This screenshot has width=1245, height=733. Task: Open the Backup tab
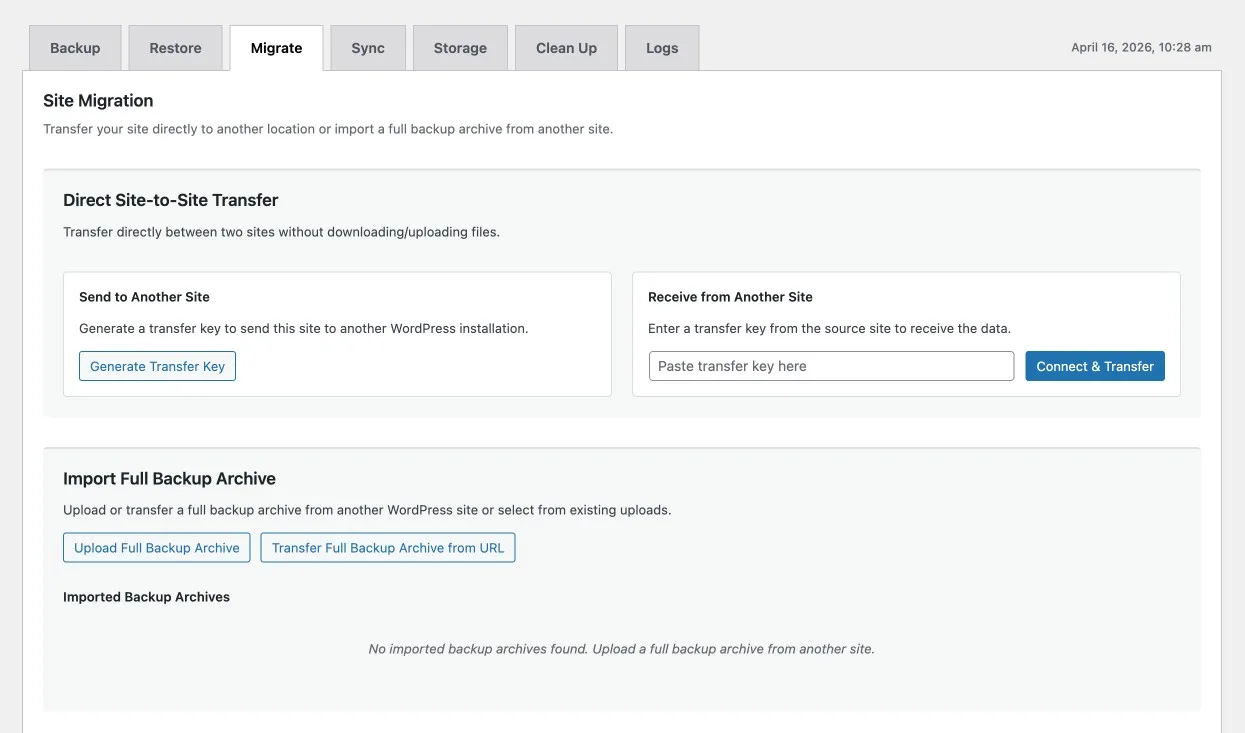tap(75, 48)
